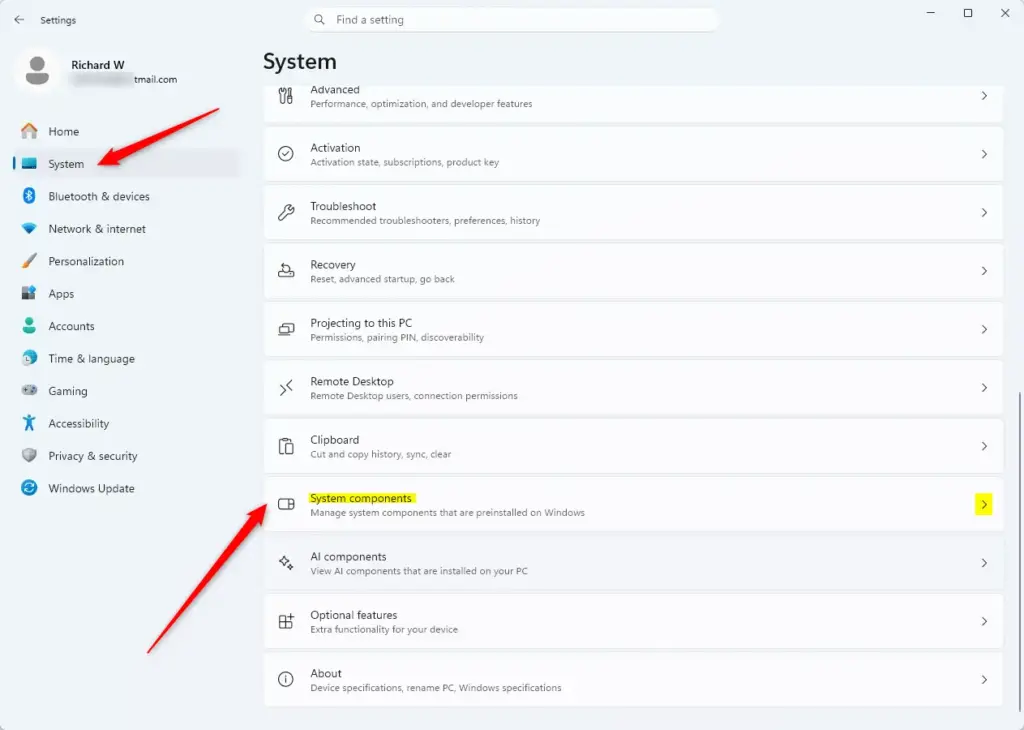Click the Accounts person icon in sidebar

[29, 325]
